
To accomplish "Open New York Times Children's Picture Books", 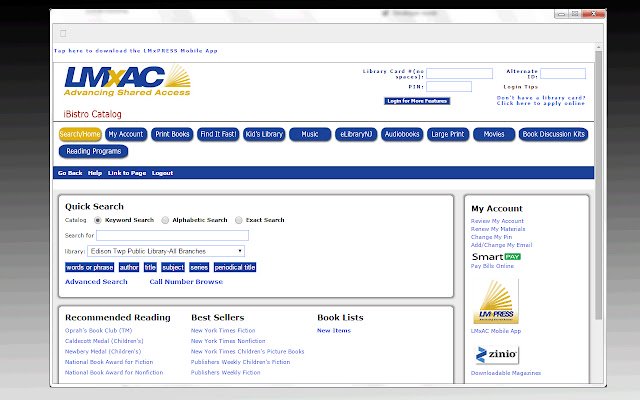I will pyautogui.click(x=247, y=352).
